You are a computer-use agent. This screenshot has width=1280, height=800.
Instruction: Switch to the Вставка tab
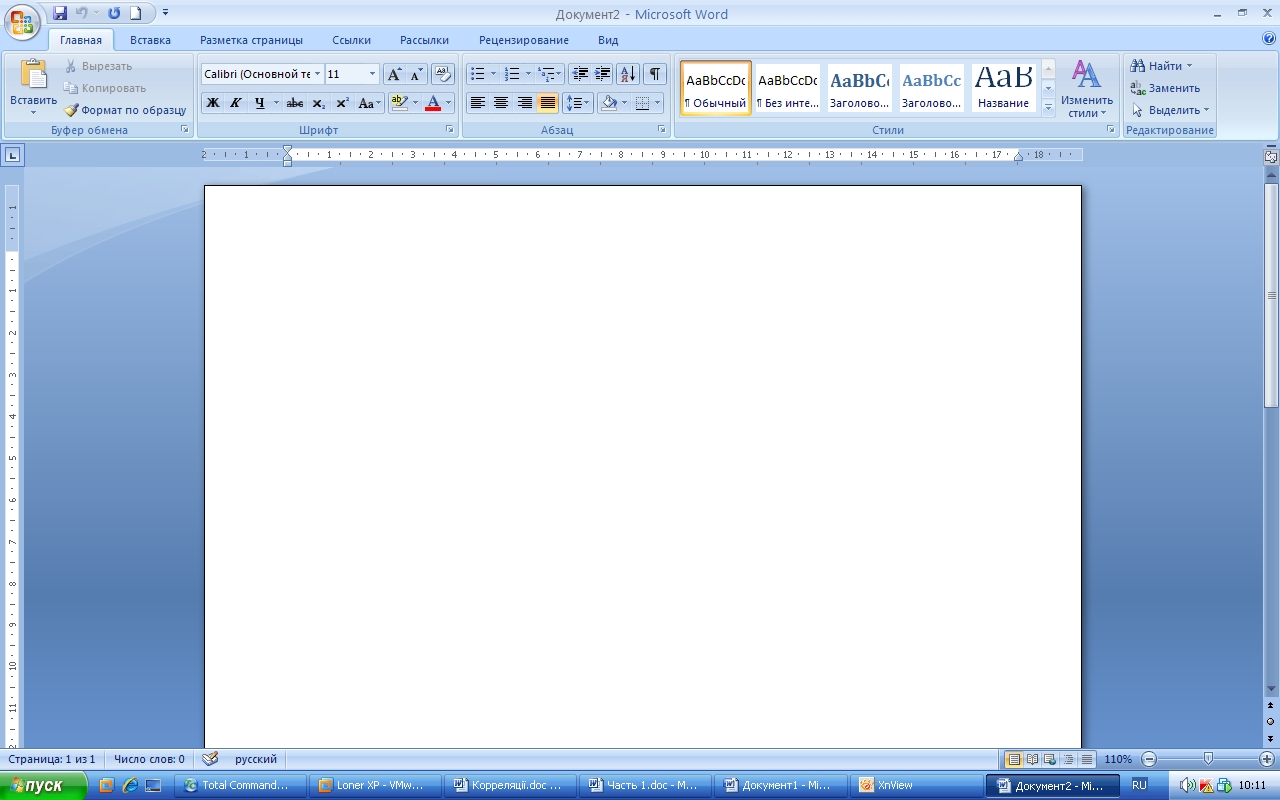[150, 40]
